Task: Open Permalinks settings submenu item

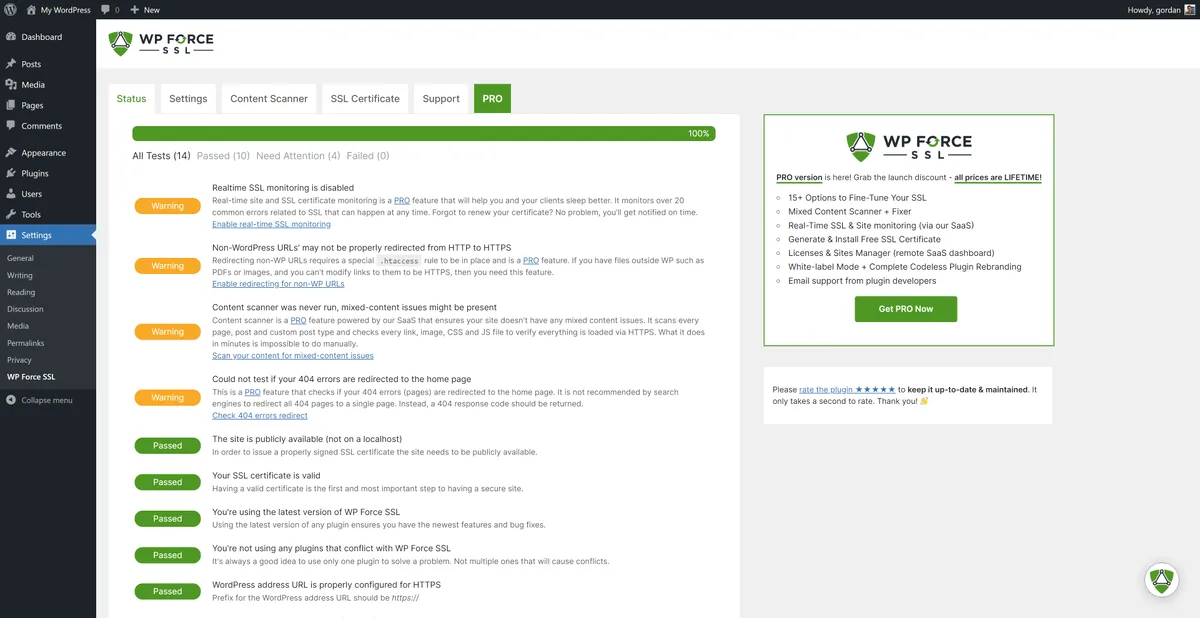Action: 26,343
